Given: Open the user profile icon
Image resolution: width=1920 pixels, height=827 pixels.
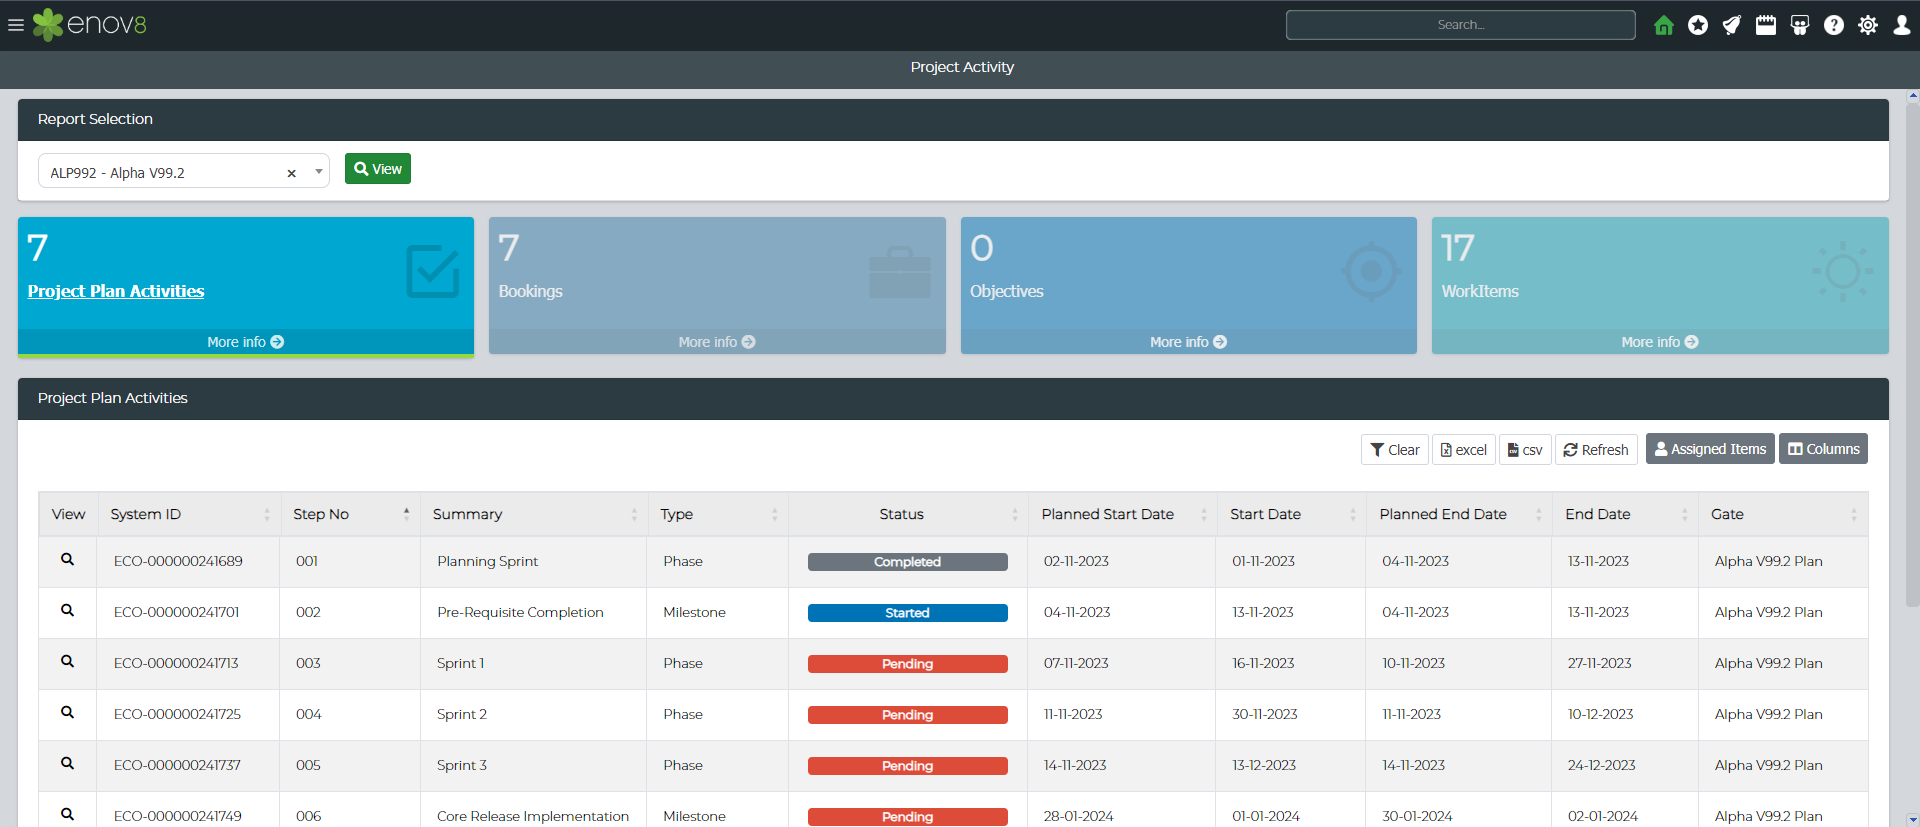Looking at the screenshot, I should tap(1902, 25).
